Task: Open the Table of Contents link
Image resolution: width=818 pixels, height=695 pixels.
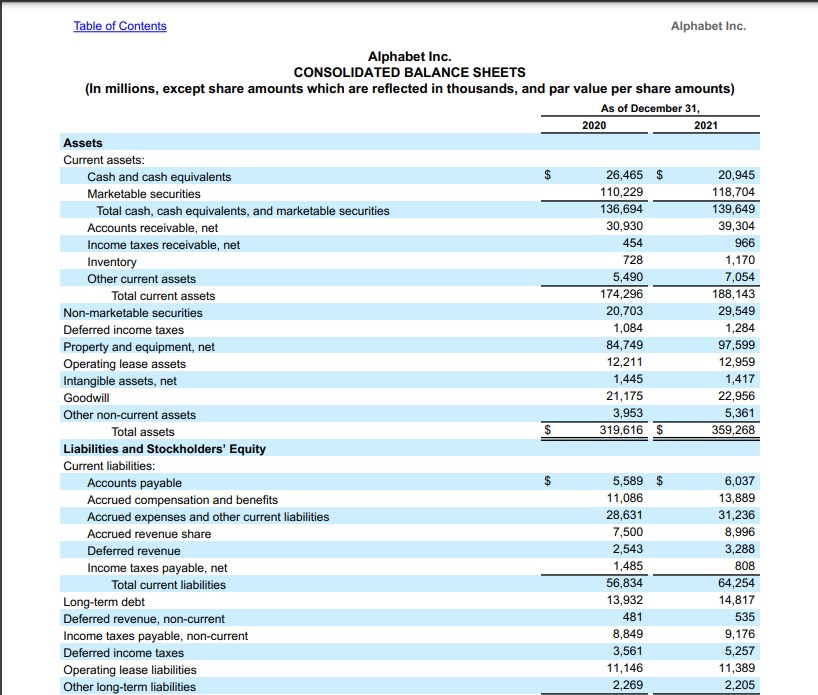Action: [x=120, y=26]
